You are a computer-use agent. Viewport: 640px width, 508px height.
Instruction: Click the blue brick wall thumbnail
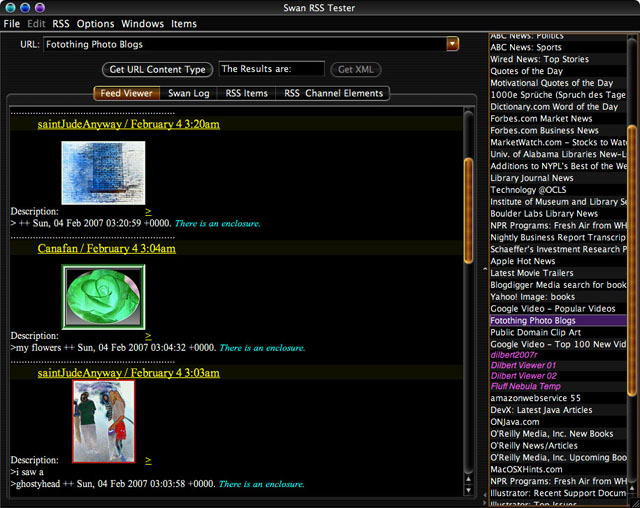coord(102,172)
